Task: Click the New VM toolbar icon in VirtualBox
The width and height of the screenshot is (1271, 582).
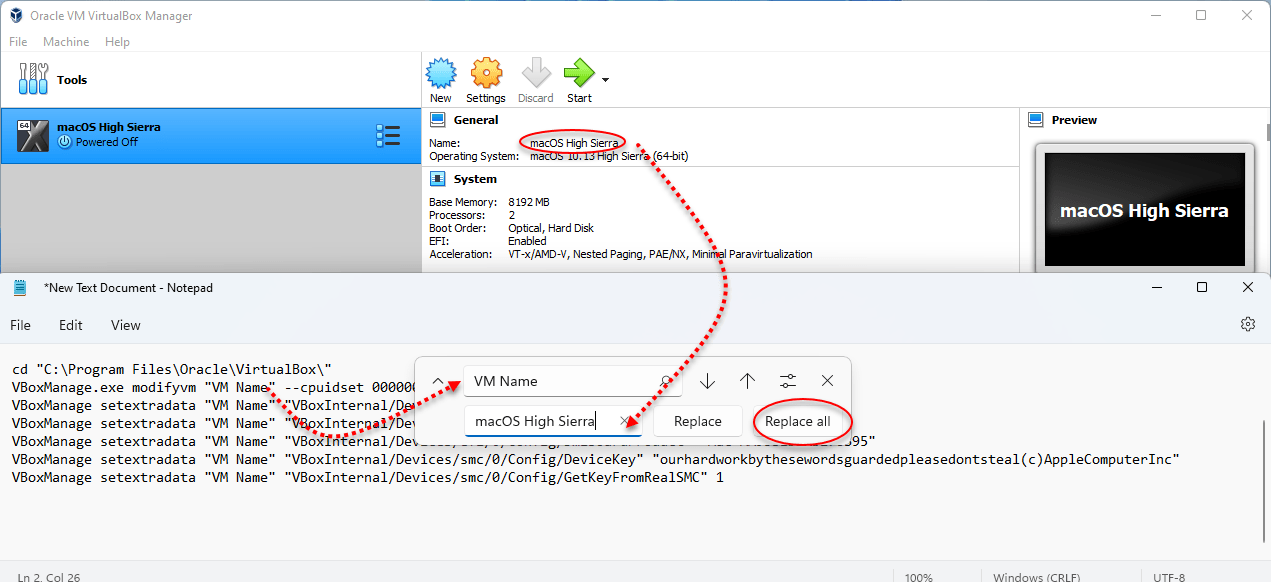Action: tap(441, 80)
